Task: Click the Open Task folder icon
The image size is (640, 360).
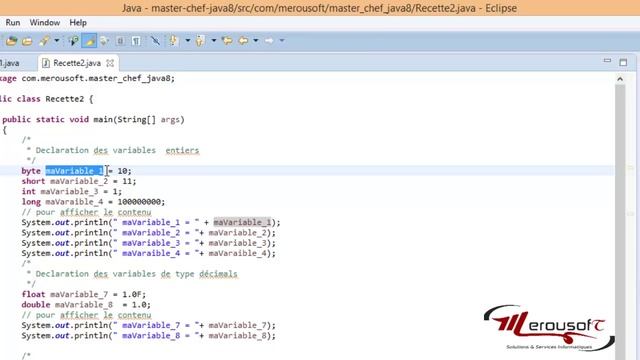Action: [27, 41]
